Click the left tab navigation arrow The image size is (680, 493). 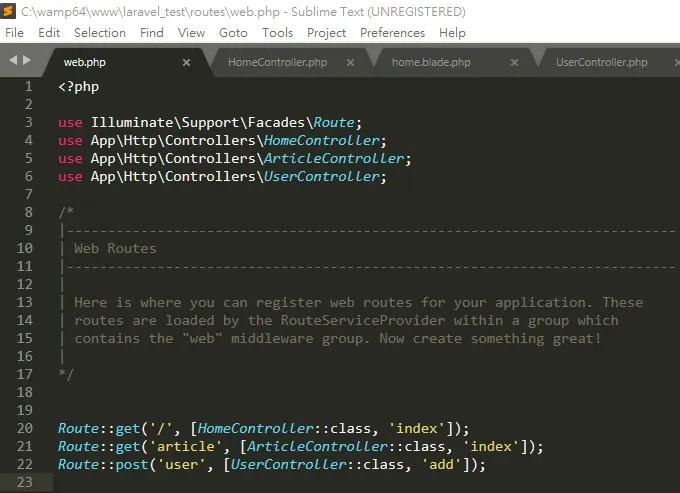(13, 60)
